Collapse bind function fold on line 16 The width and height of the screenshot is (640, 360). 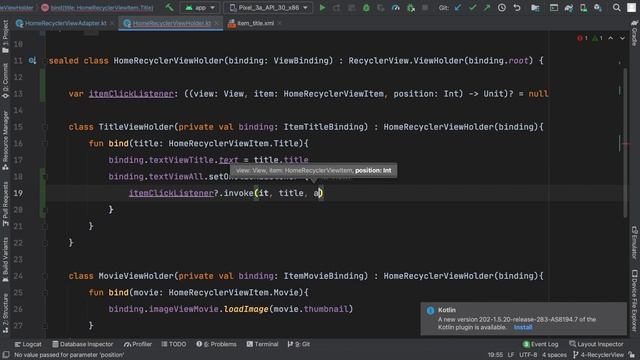click(x=45, y=143)
